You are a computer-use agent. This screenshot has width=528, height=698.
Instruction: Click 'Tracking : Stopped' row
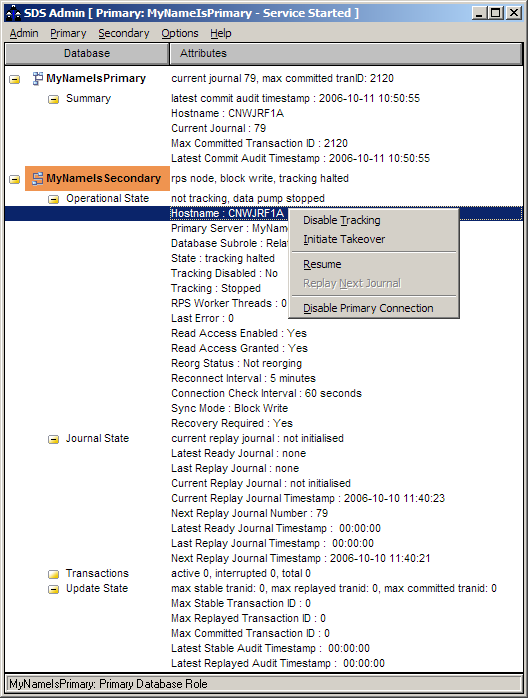pyautogui.click(x=216, y=288)
